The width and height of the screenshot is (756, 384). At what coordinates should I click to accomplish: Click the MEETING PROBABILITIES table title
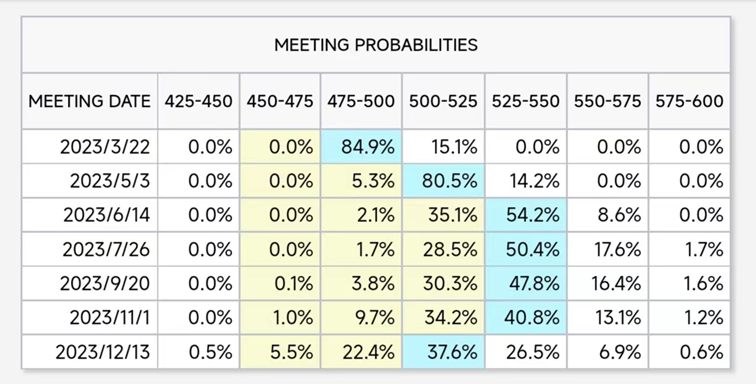click(376, 45)
